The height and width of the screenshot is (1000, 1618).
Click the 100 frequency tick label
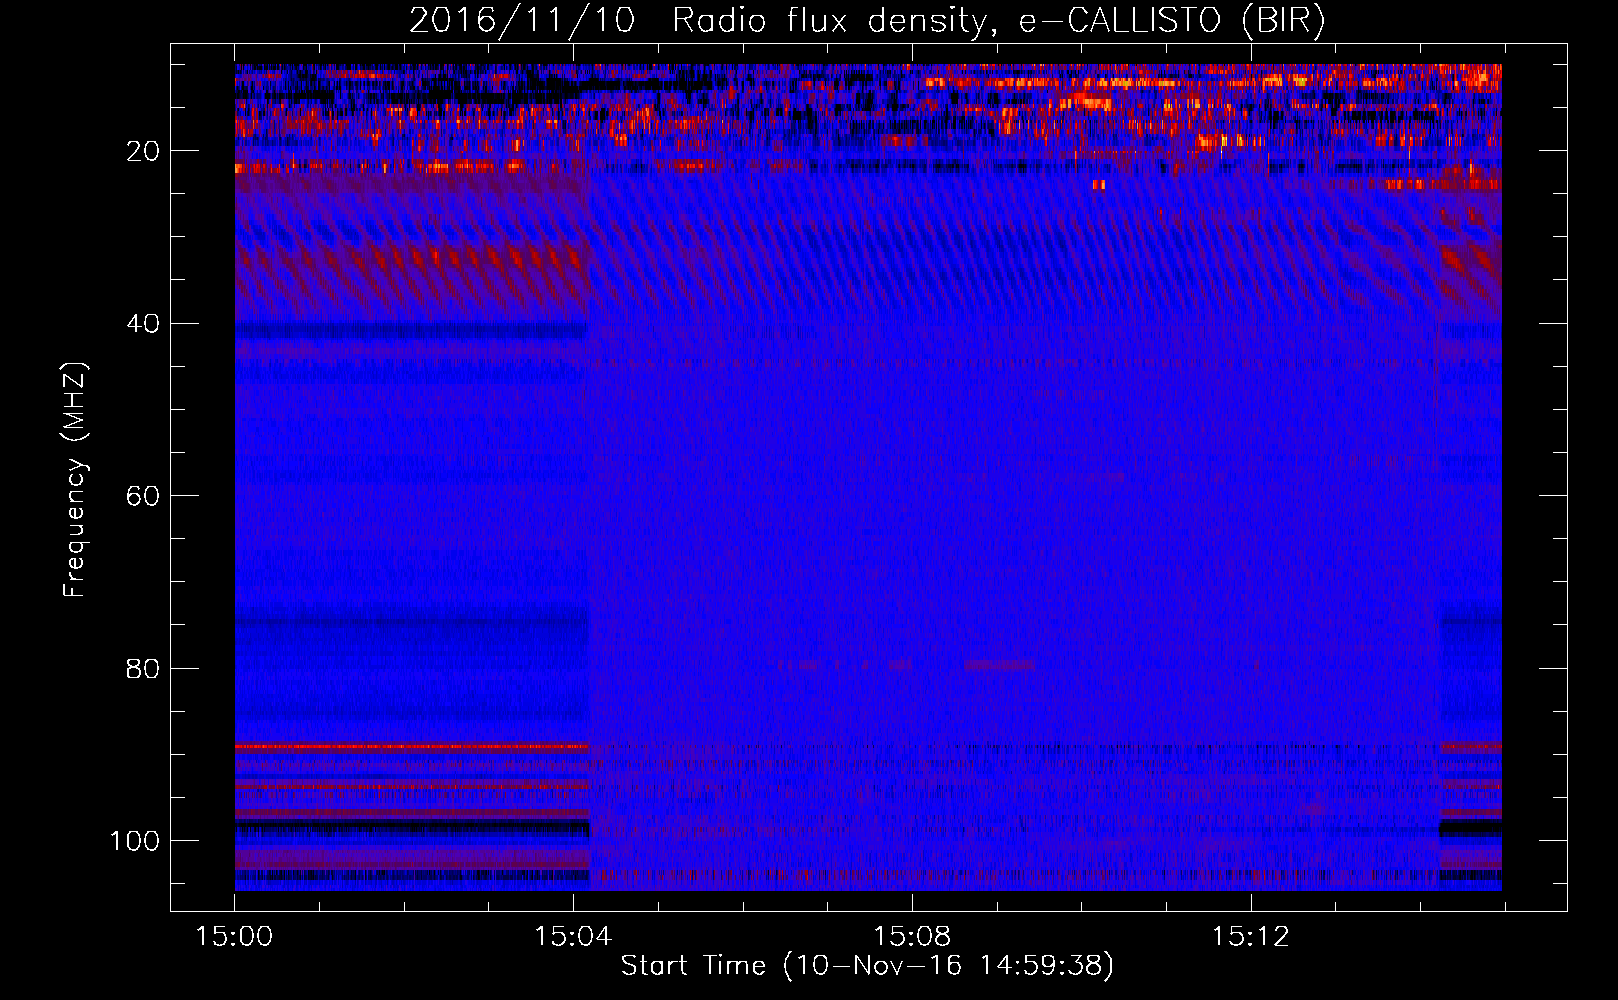click(135, 841)
